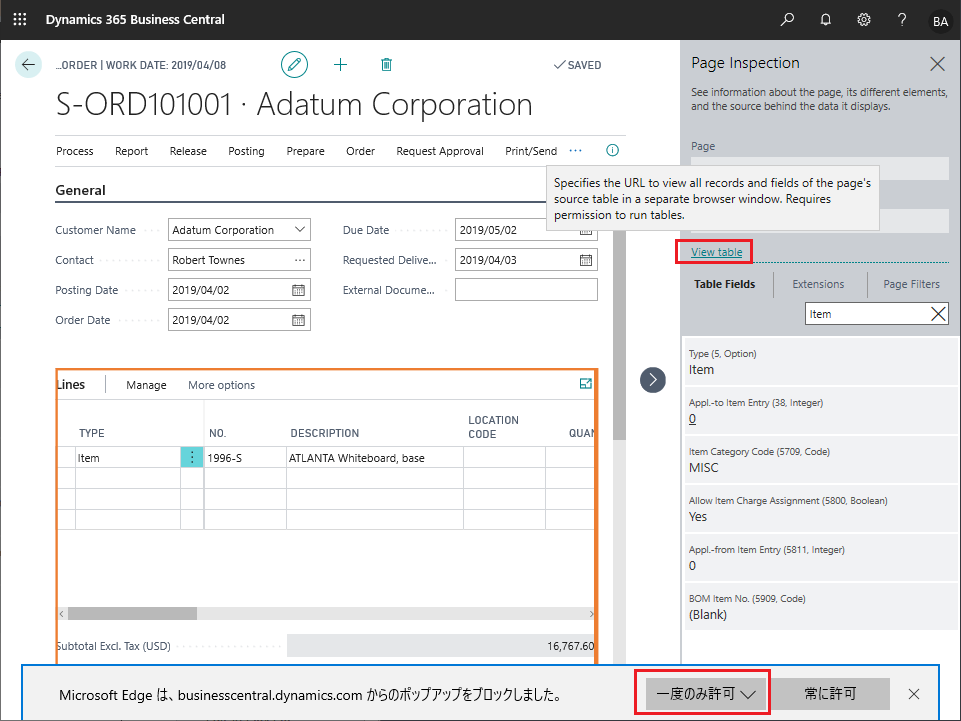Clear the Item filter text

[x=938, y=314]
